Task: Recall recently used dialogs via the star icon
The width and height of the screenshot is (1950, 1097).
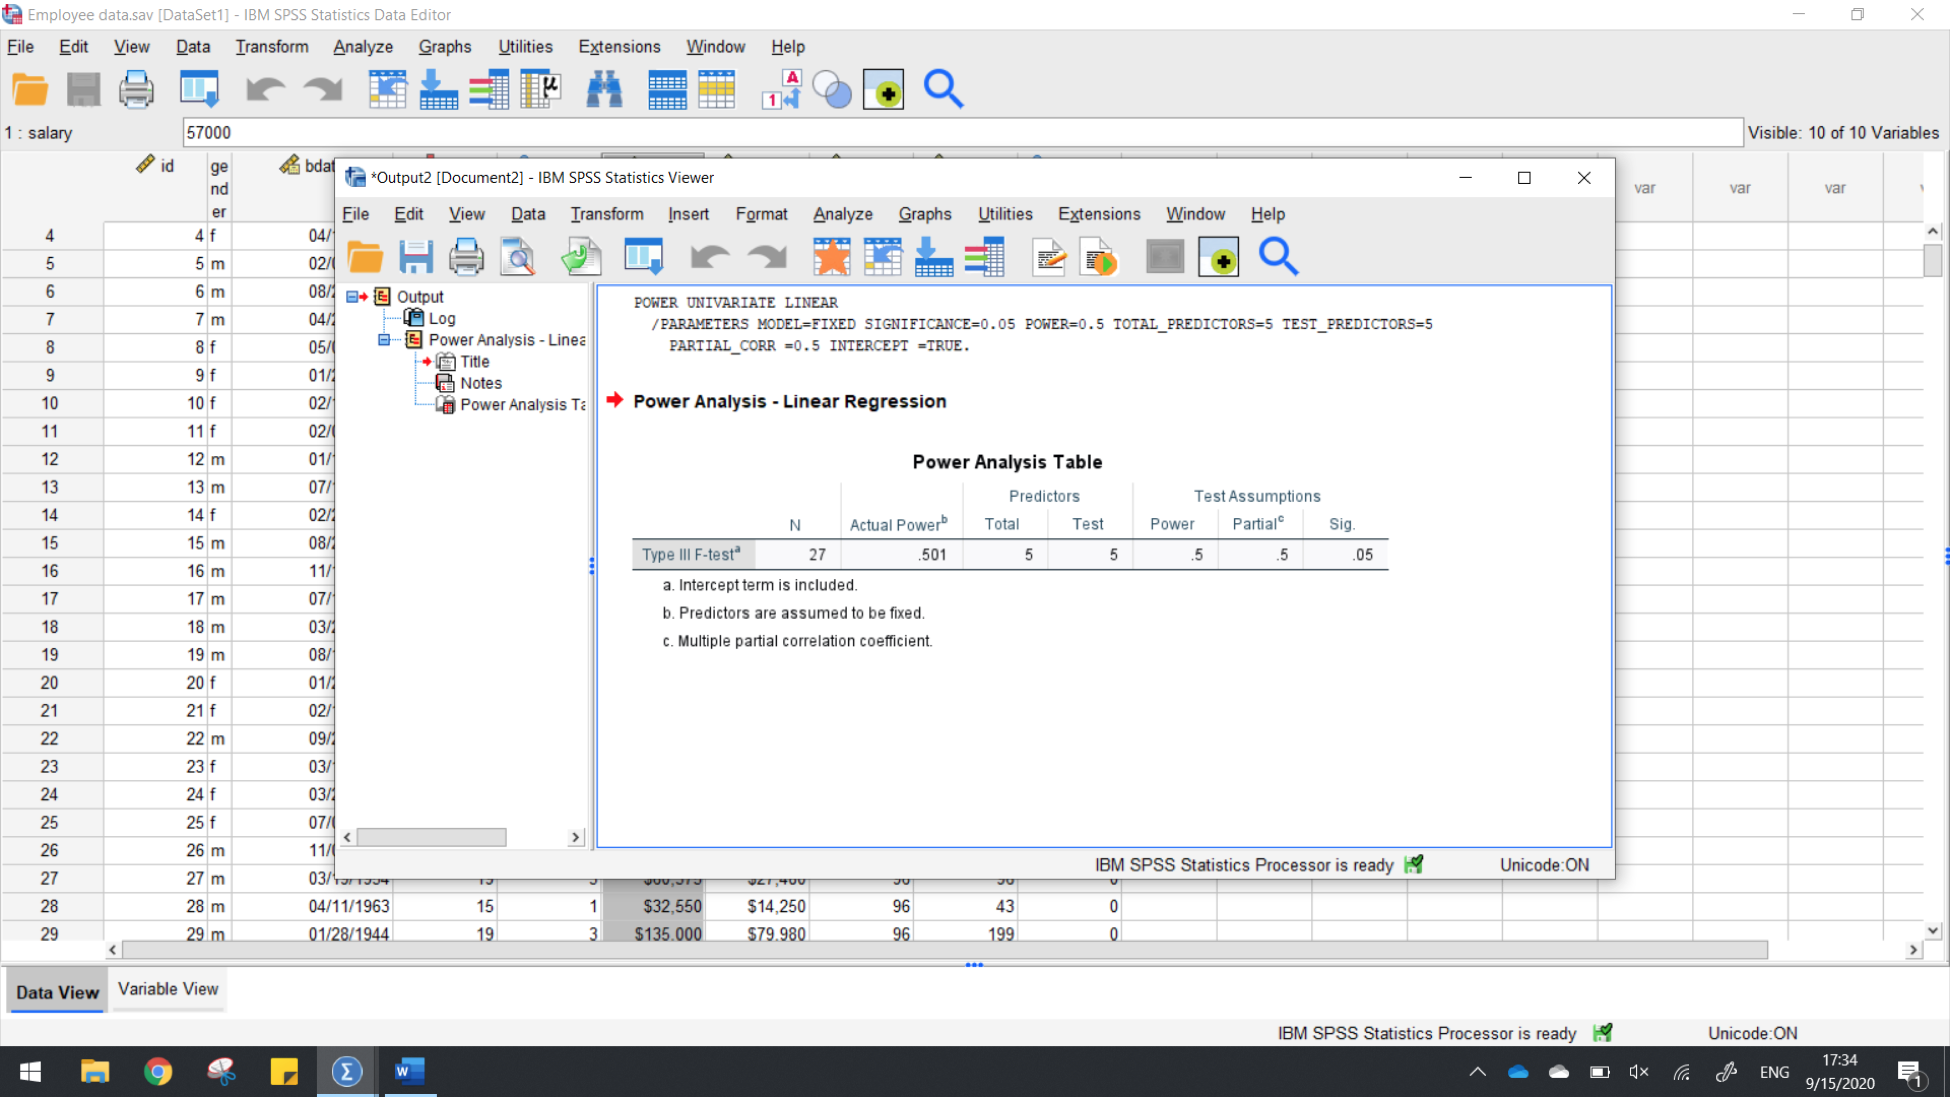Action: pyautogui.click(x=833, y=257)
